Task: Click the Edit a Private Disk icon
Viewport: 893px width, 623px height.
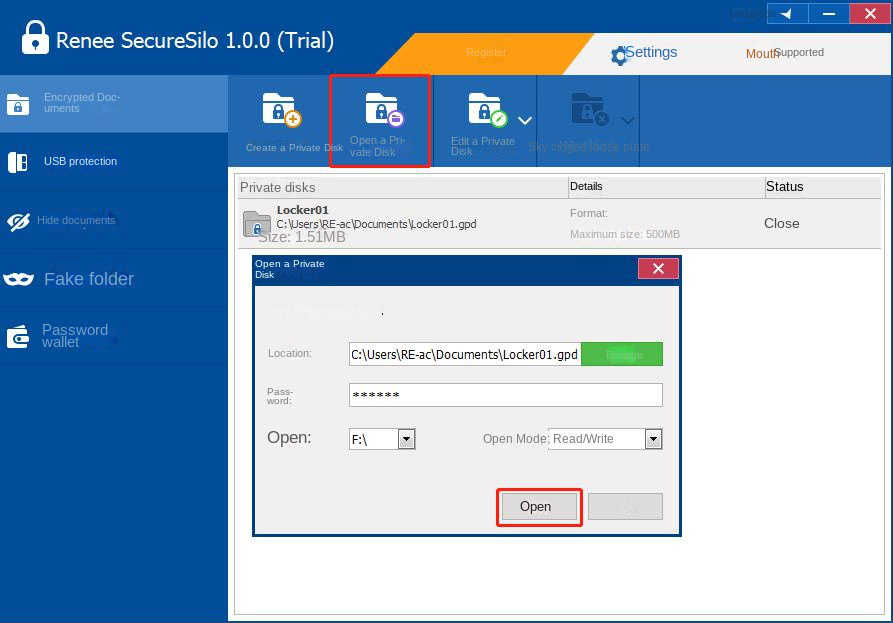Action: coord(487,110)
